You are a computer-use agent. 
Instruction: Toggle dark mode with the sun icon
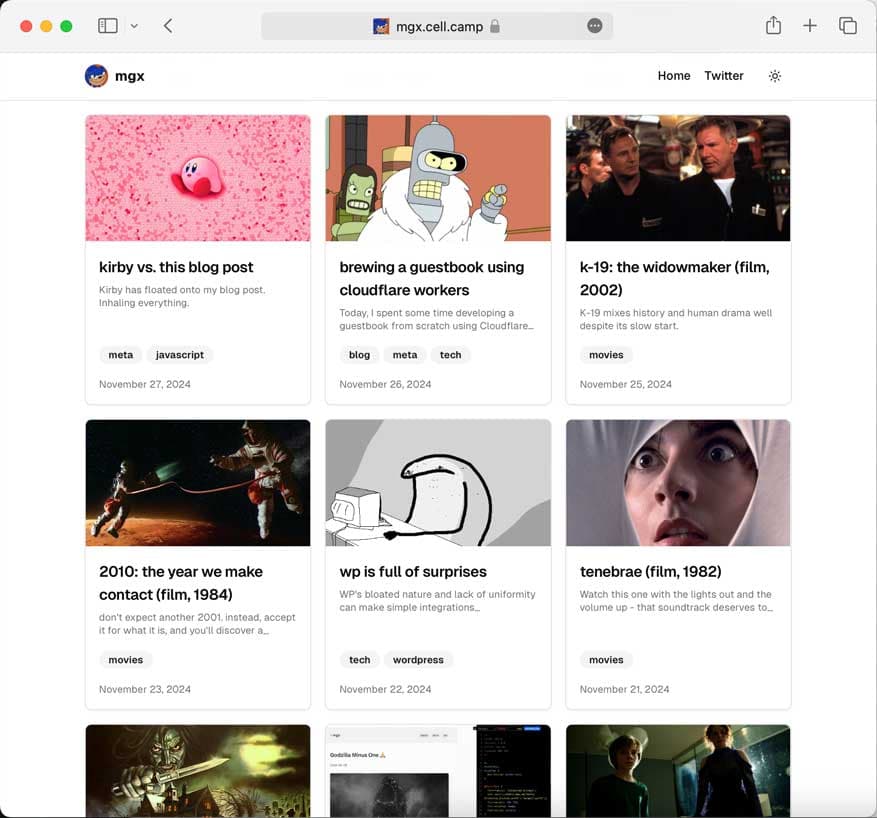tap(775, 75)
